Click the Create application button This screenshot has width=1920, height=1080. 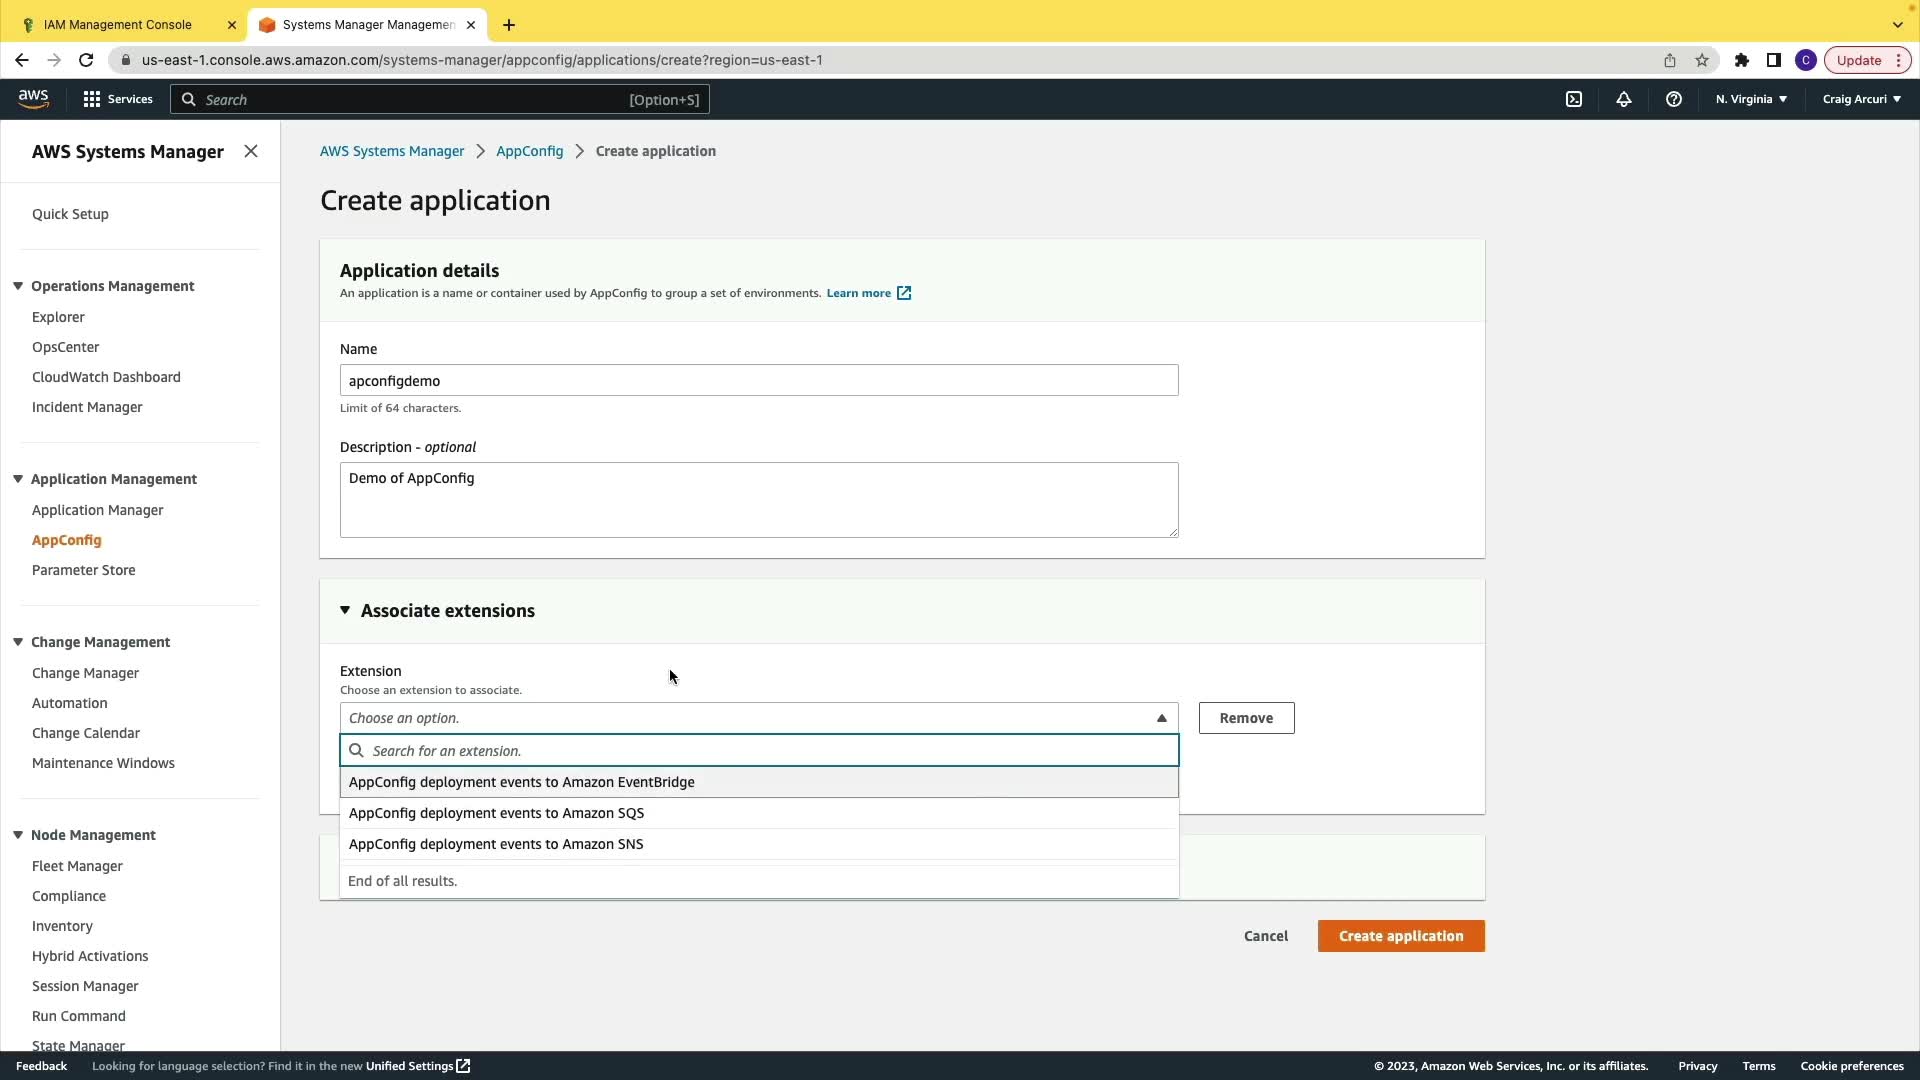[1400, 936]
